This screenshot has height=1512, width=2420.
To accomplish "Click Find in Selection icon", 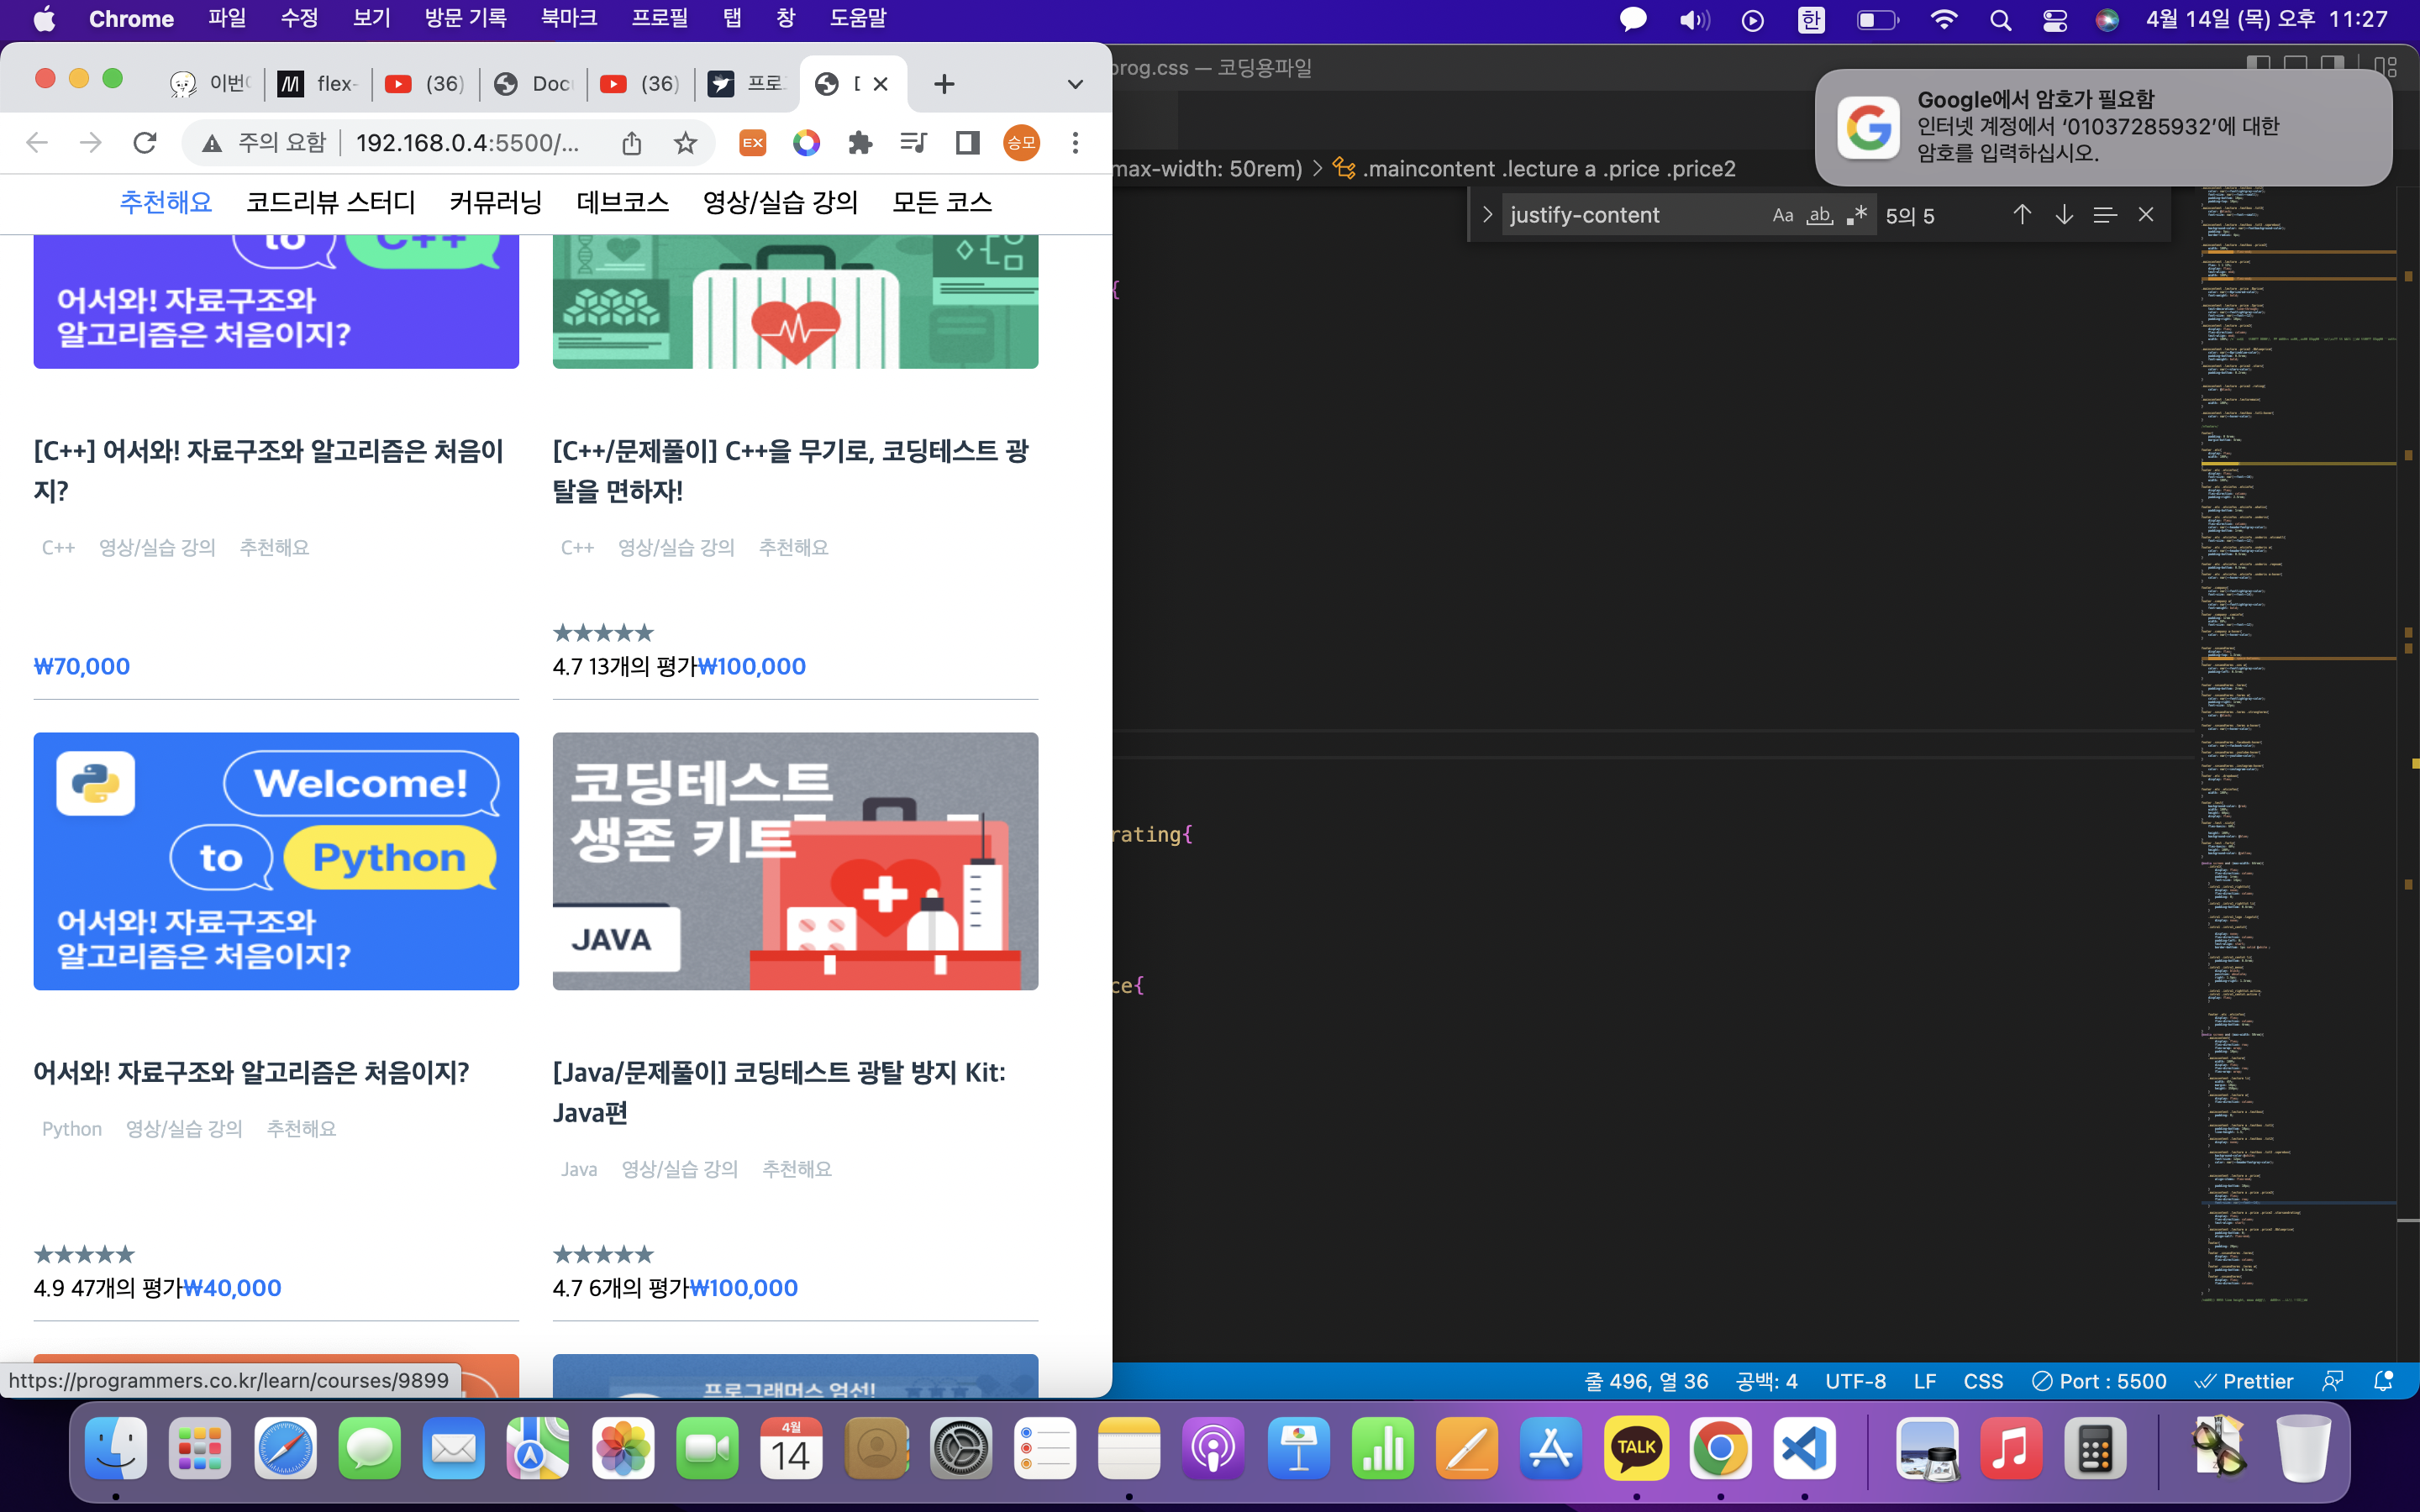I will tap(2104, 215).
